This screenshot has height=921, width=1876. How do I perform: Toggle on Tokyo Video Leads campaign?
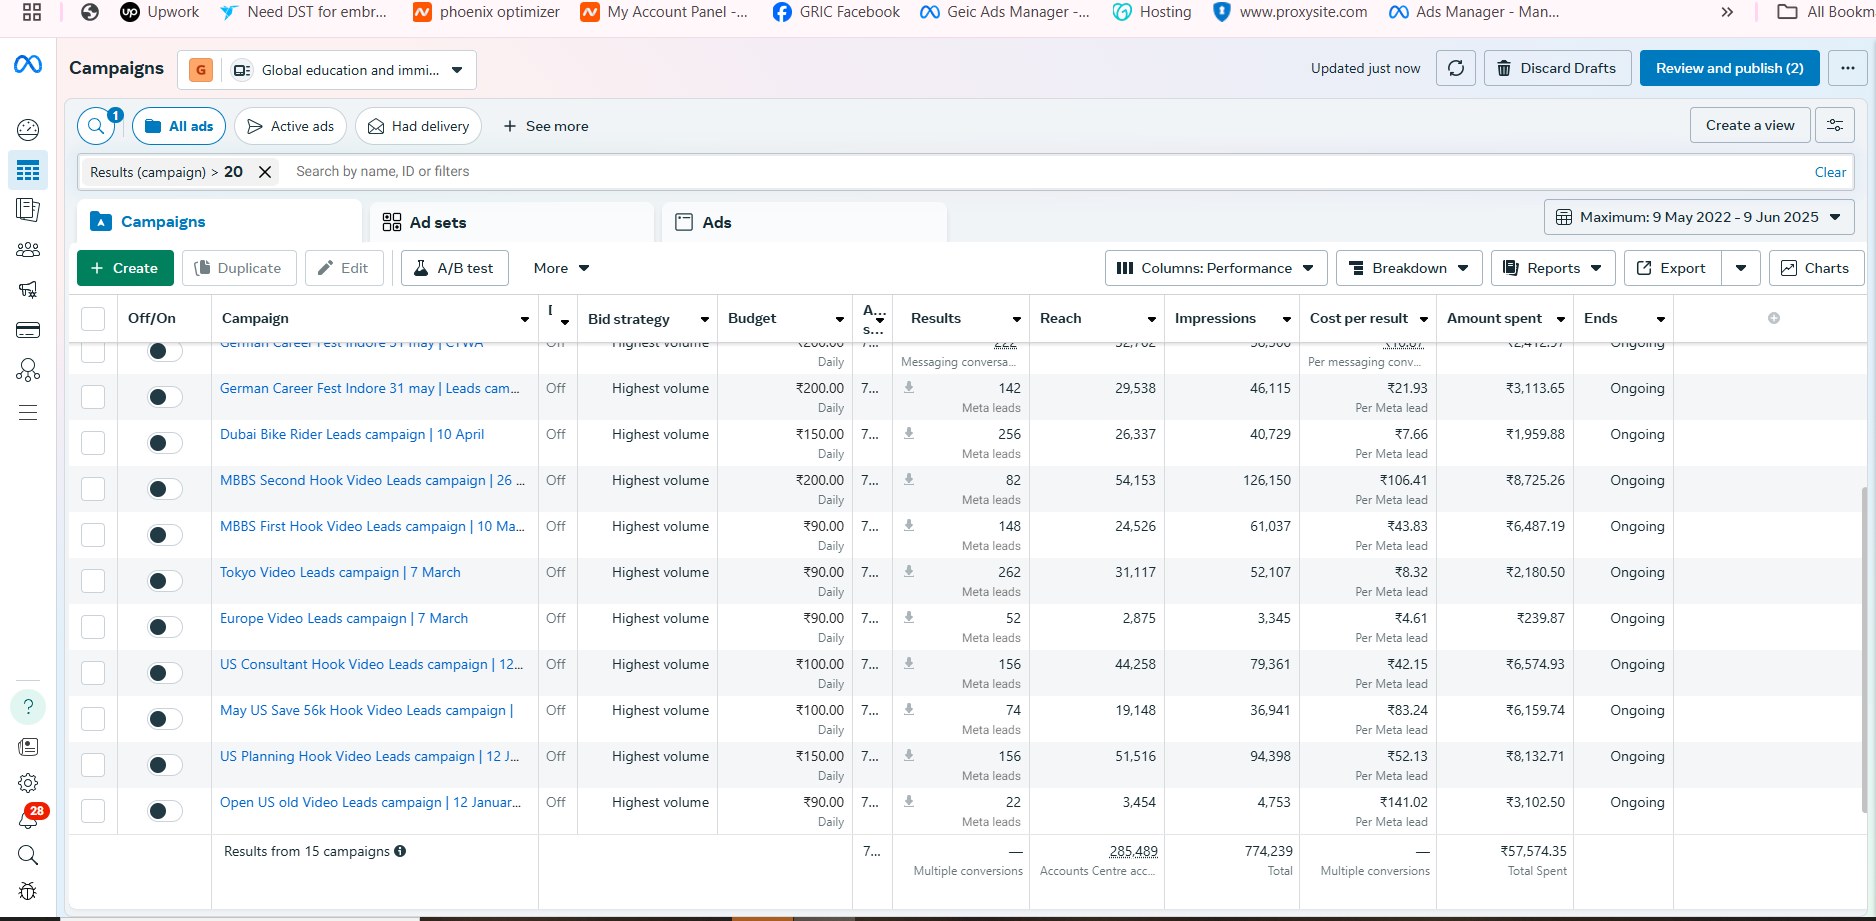tap(165, 581)
